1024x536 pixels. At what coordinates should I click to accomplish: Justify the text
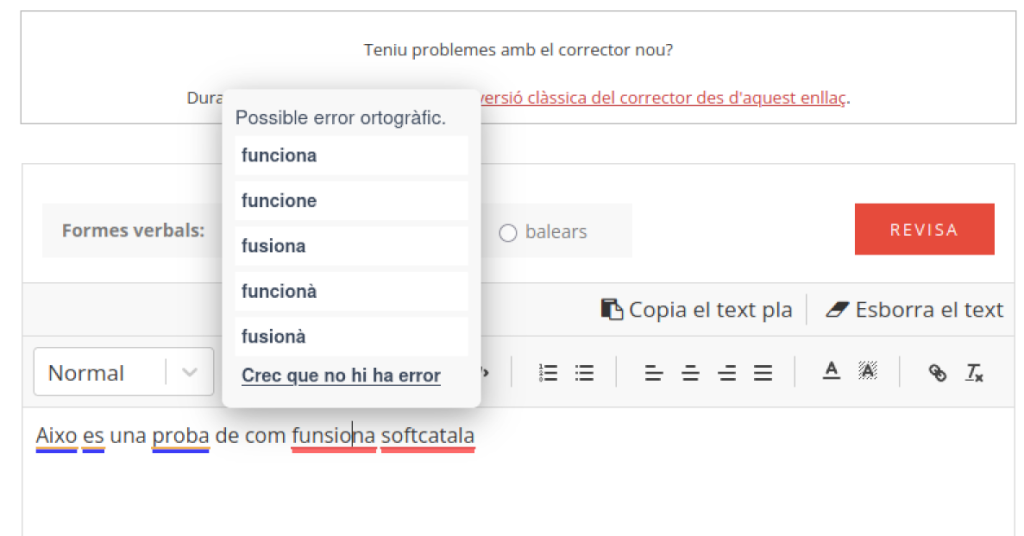pyautogui.click(x=763, y=373)
